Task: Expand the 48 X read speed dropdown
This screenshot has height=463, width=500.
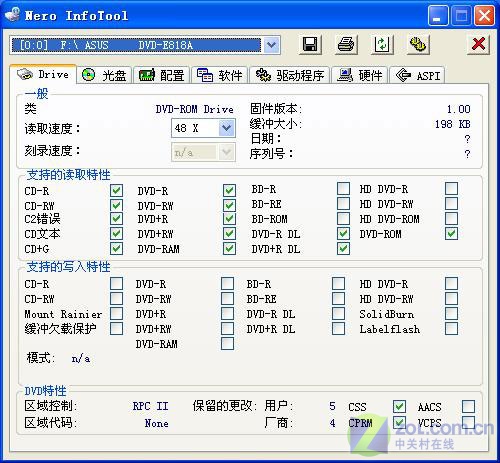Action: 226,128
